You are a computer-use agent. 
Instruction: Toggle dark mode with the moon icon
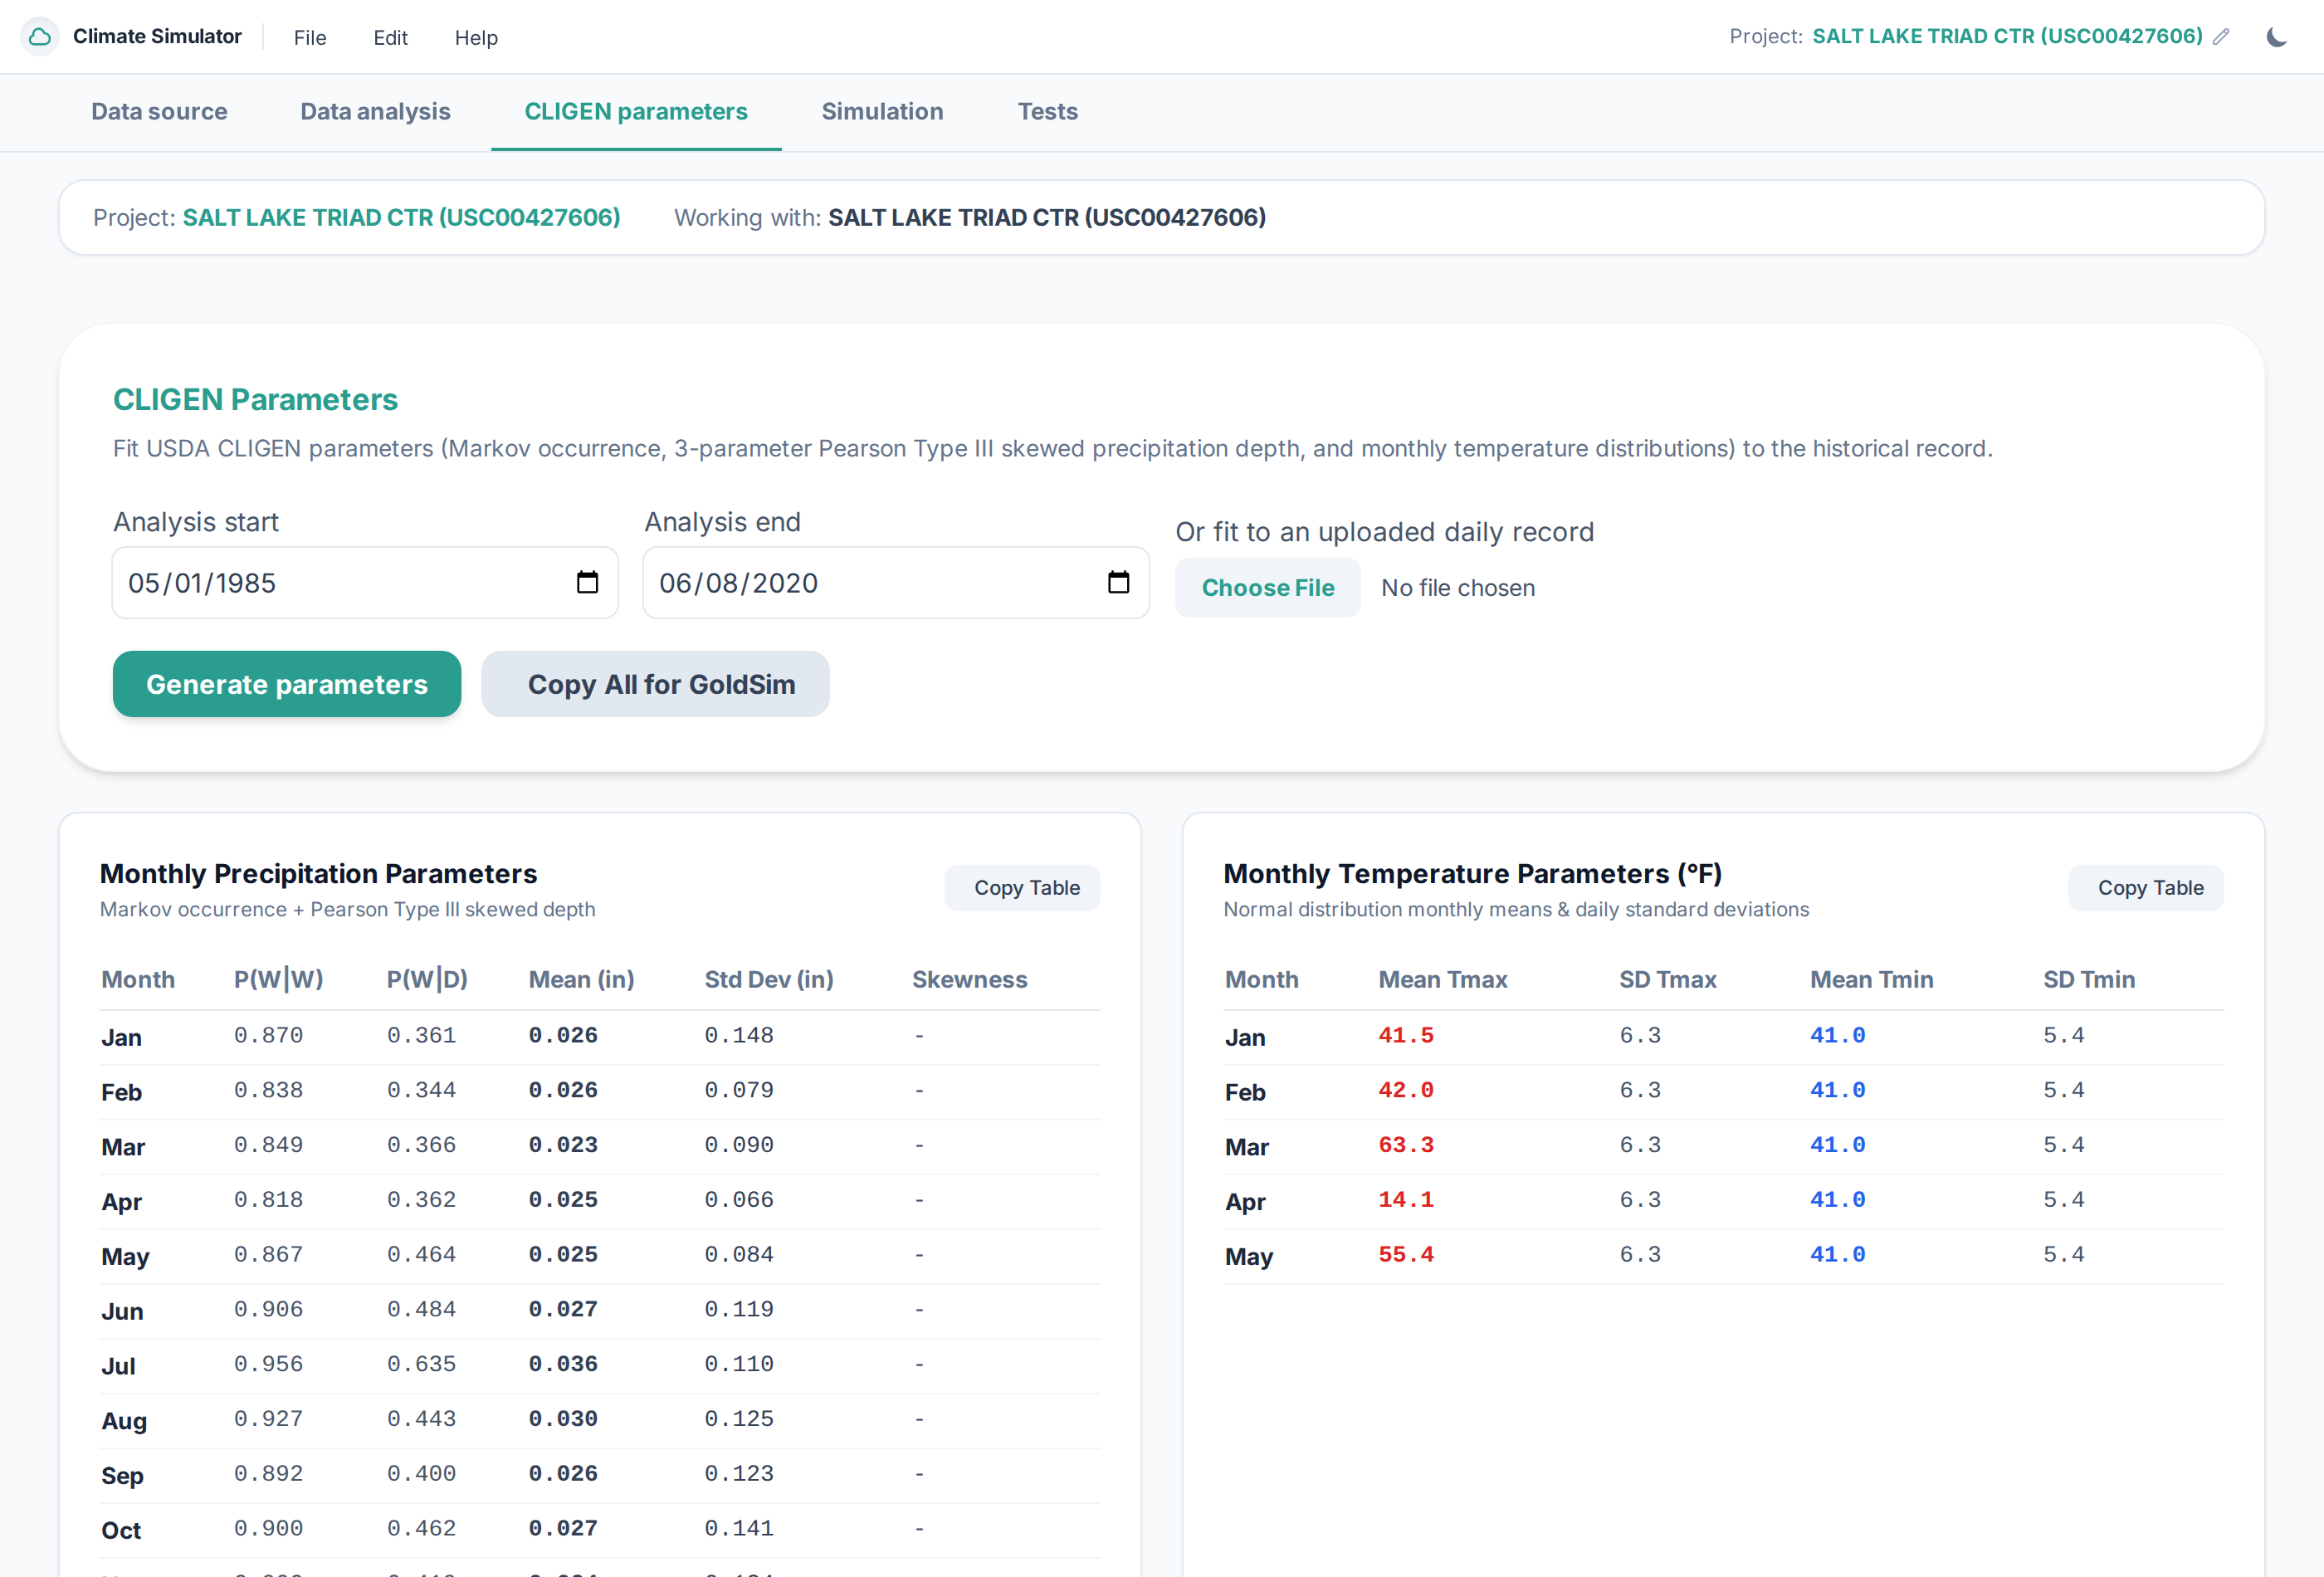[2277, 37]
